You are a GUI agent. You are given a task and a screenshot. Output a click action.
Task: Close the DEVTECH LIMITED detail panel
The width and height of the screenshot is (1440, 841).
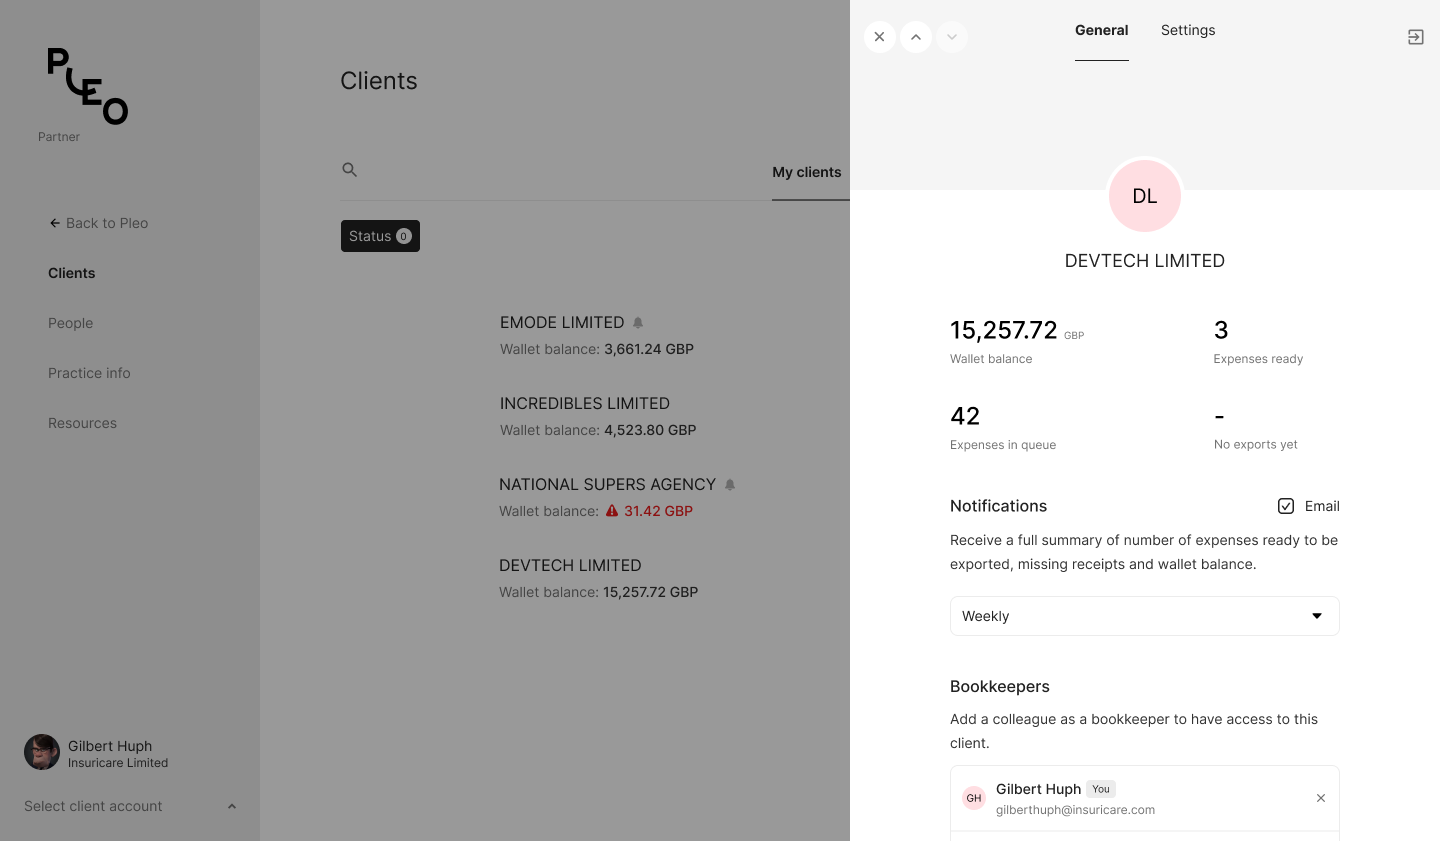(879, 36)
